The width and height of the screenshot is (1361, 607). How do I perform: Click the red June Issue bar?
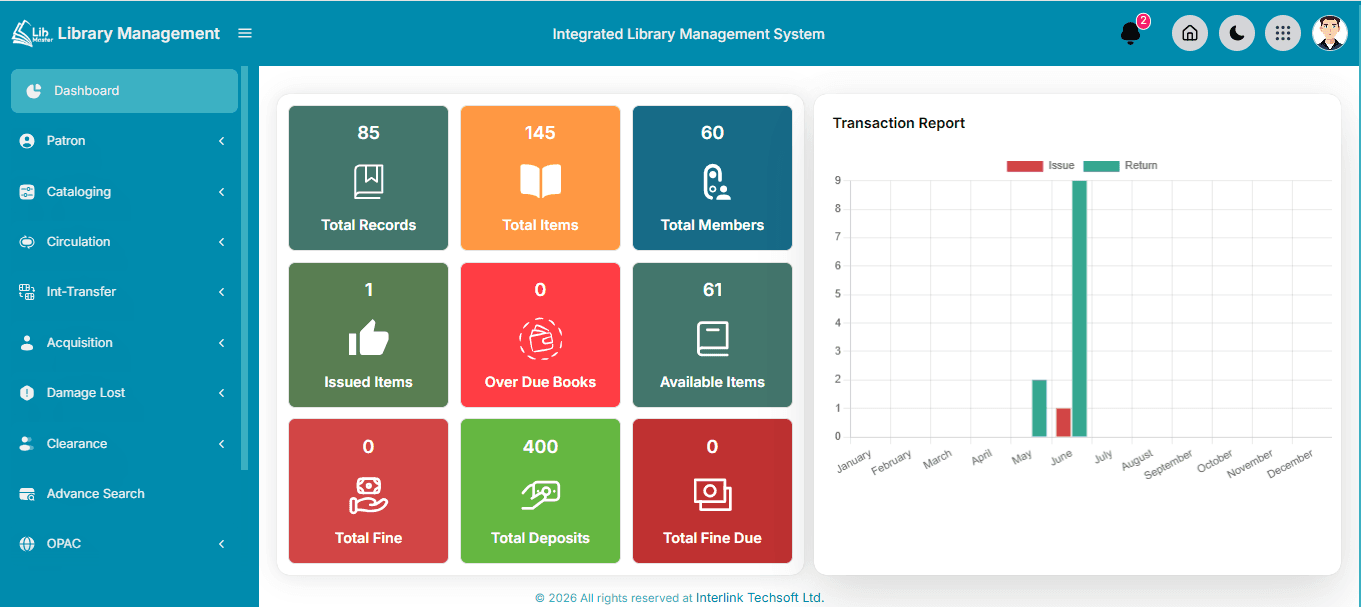[x=1063, y=422]
